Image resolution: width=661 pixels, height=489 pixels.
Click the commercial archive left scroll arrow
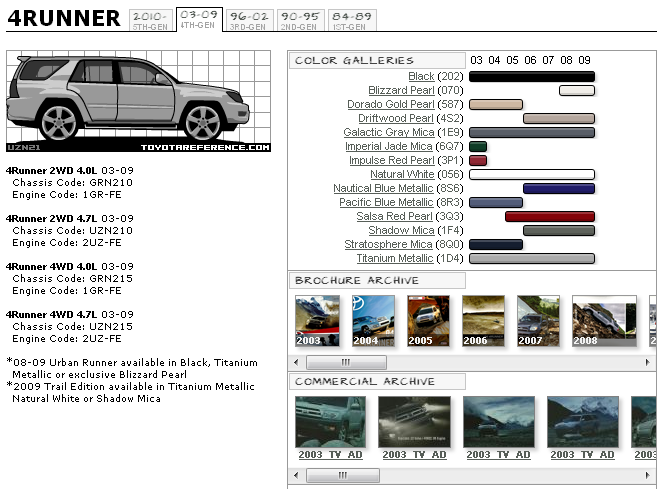[296, 476]
